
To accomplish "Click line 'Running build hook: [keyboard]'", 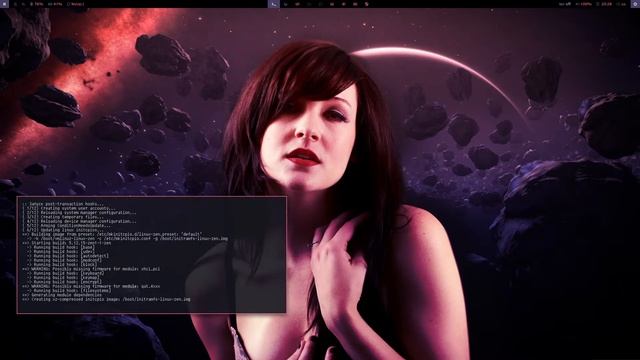I will coord(65,273).
